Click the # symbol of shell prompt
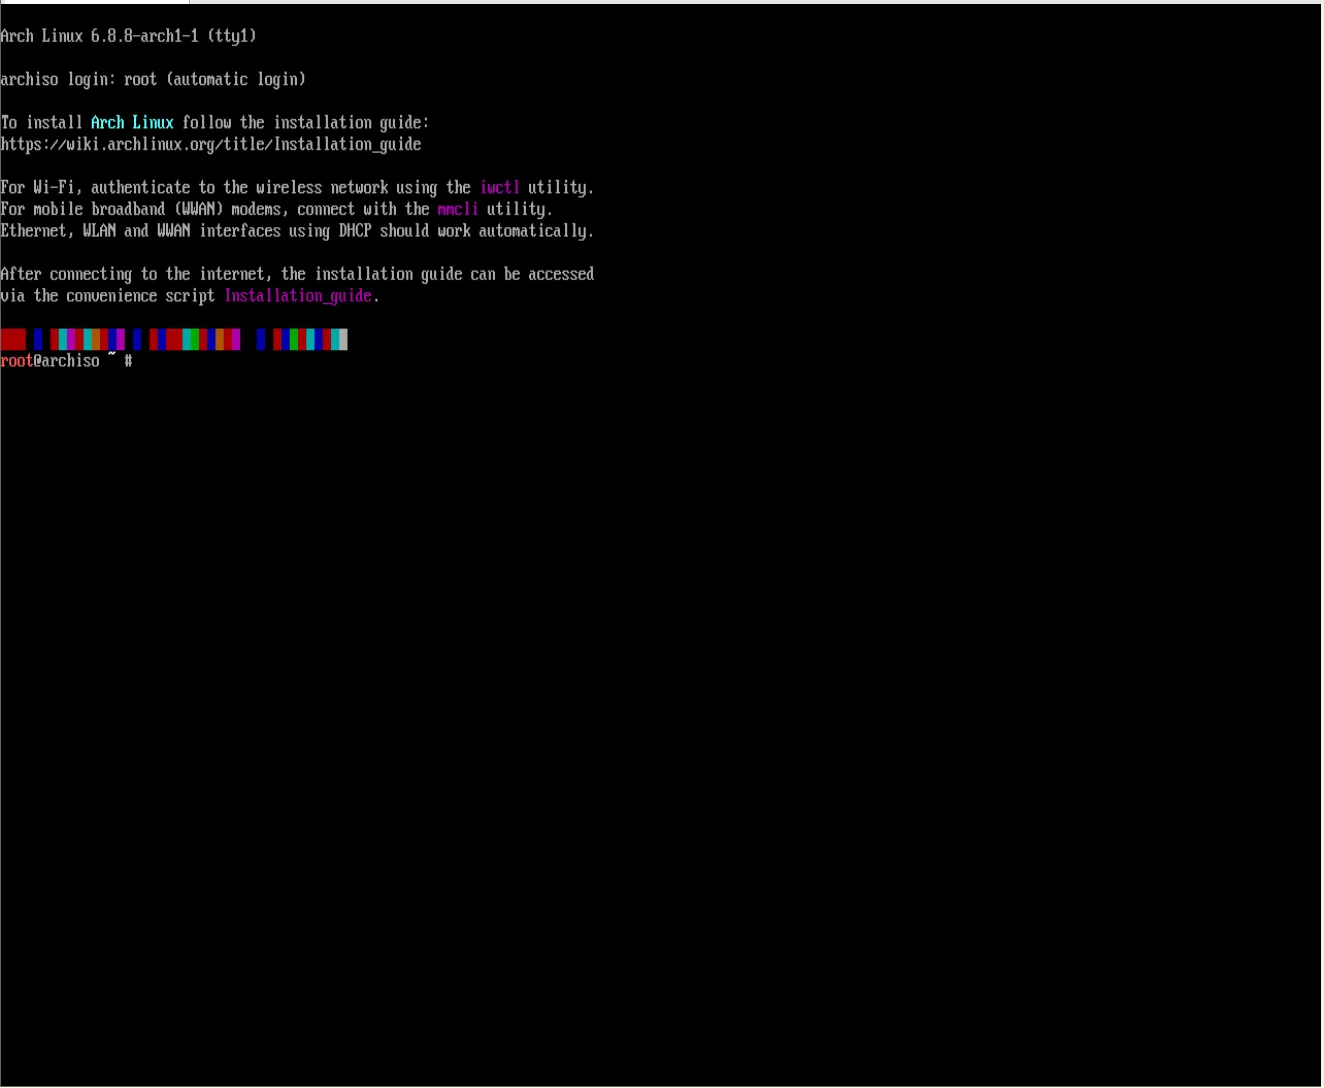This screenshot has width=1324, height=1088. point(128,361)
